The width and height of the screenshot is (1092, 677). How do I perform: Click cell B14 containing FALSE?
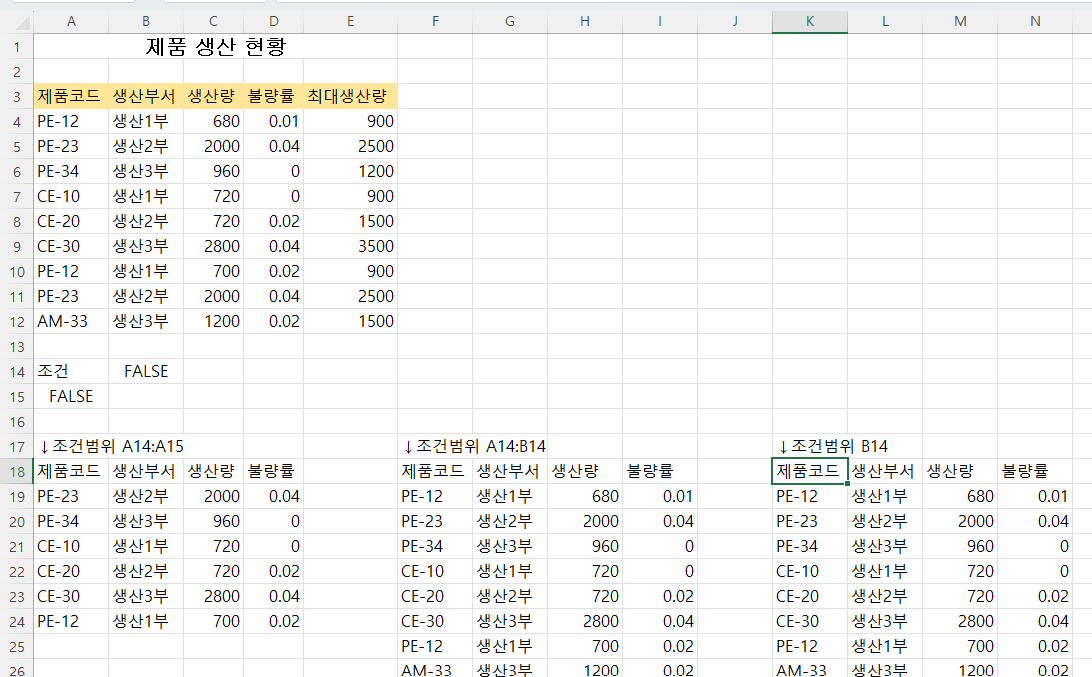(x=146, y=371)
